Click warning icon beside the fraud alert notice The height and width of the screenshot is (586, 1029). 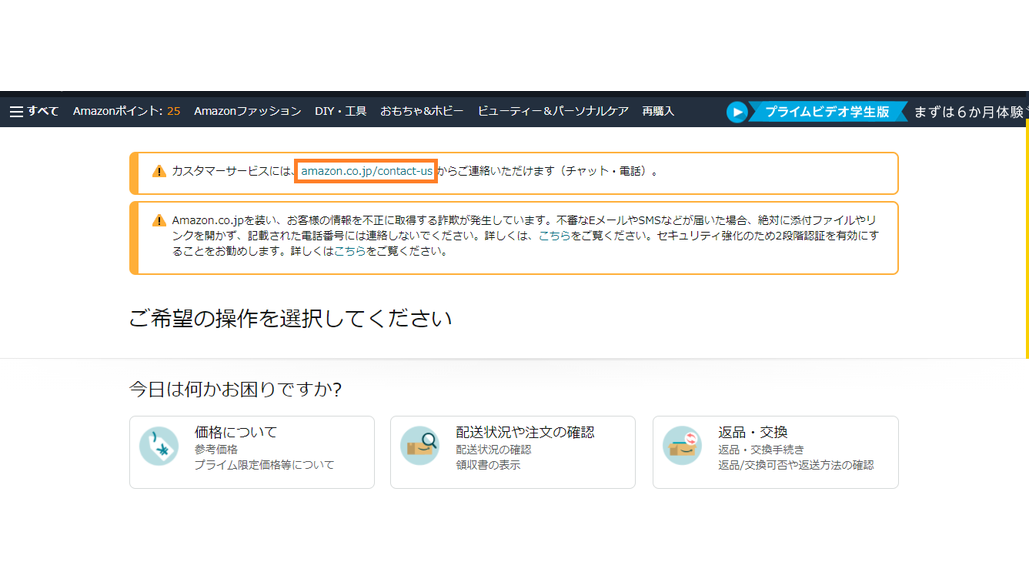pyautogui.click(x=159, y=221)
